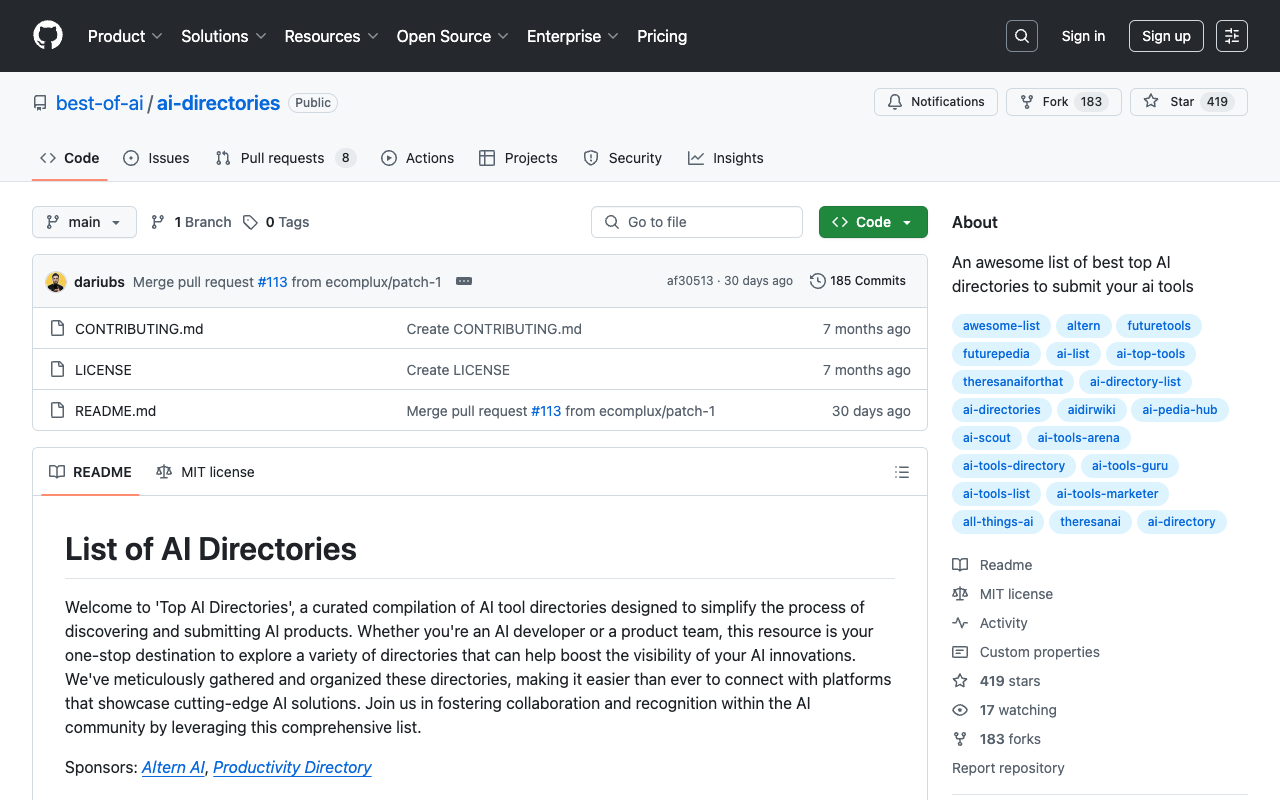Screen dimensions: 1280x800
Task: Open the ai-directories repository name link
Action: tap(218, 103)
